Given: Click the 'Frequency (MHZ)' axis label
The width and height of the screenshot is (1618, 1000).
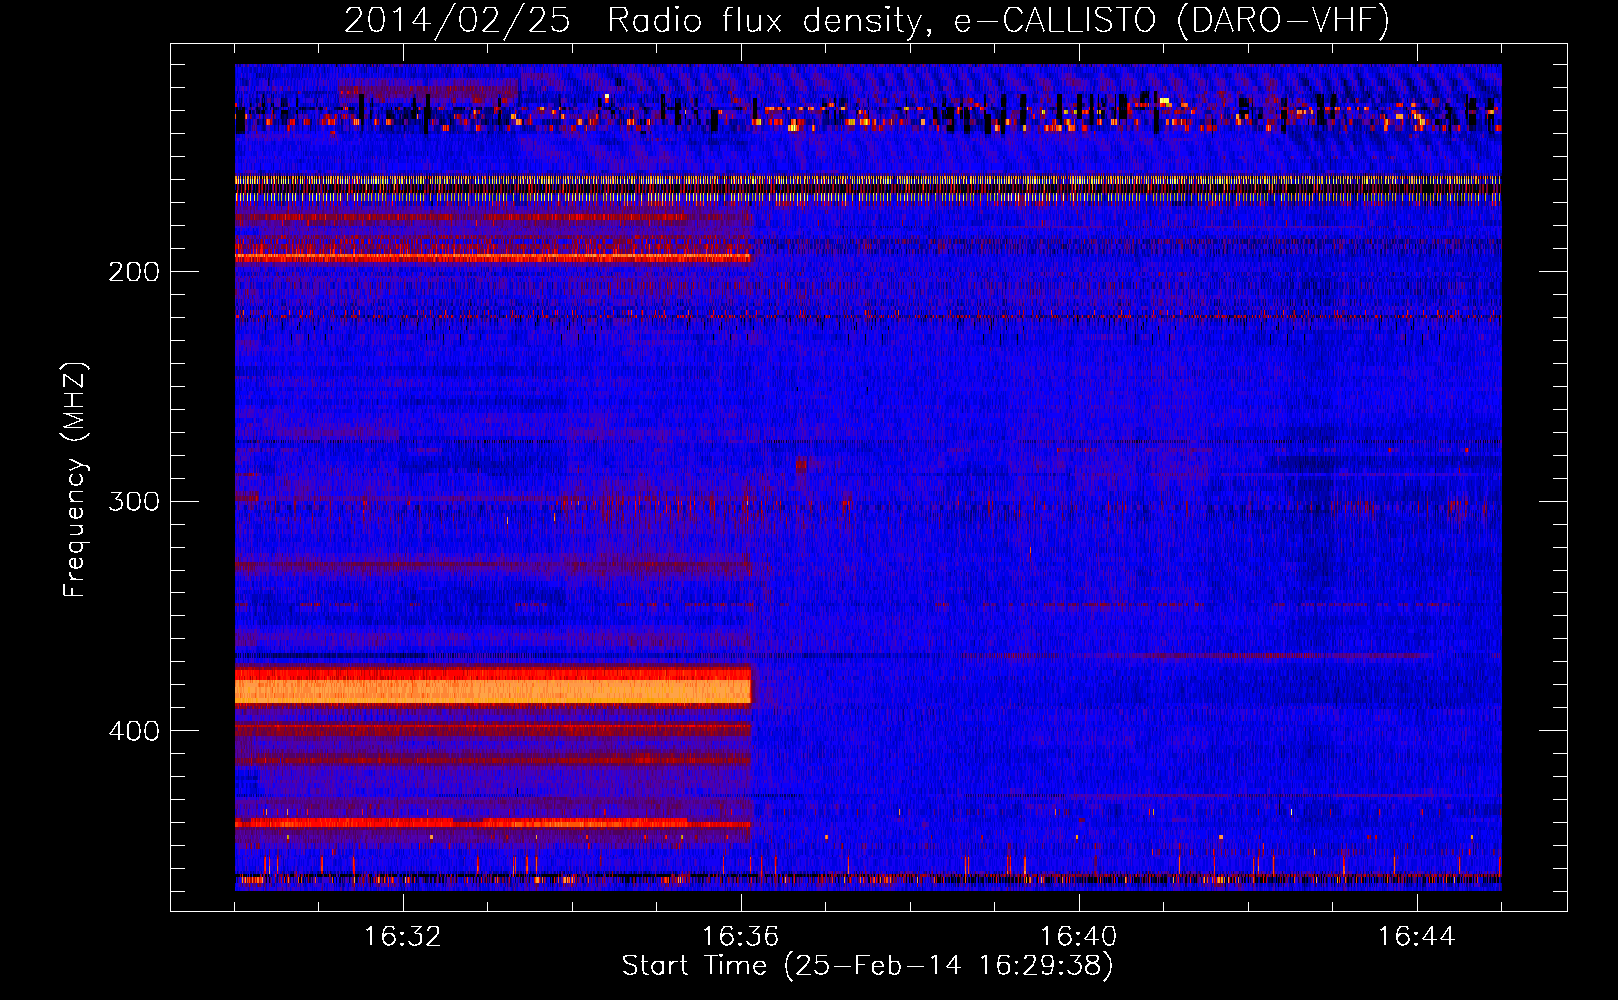Looking at the screenshot, I should [x=74, y=480].
